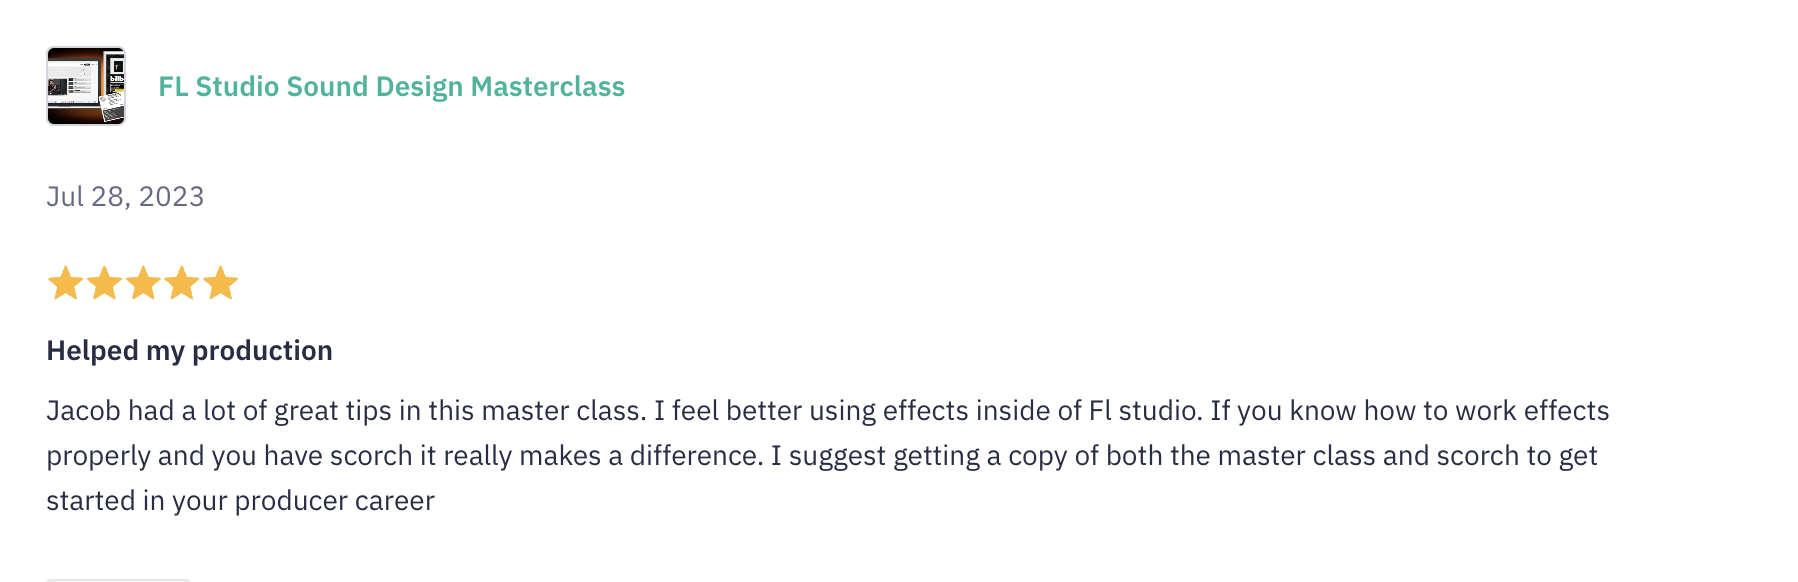
Task: Click the partially visible button below the review
Action: 118,579
